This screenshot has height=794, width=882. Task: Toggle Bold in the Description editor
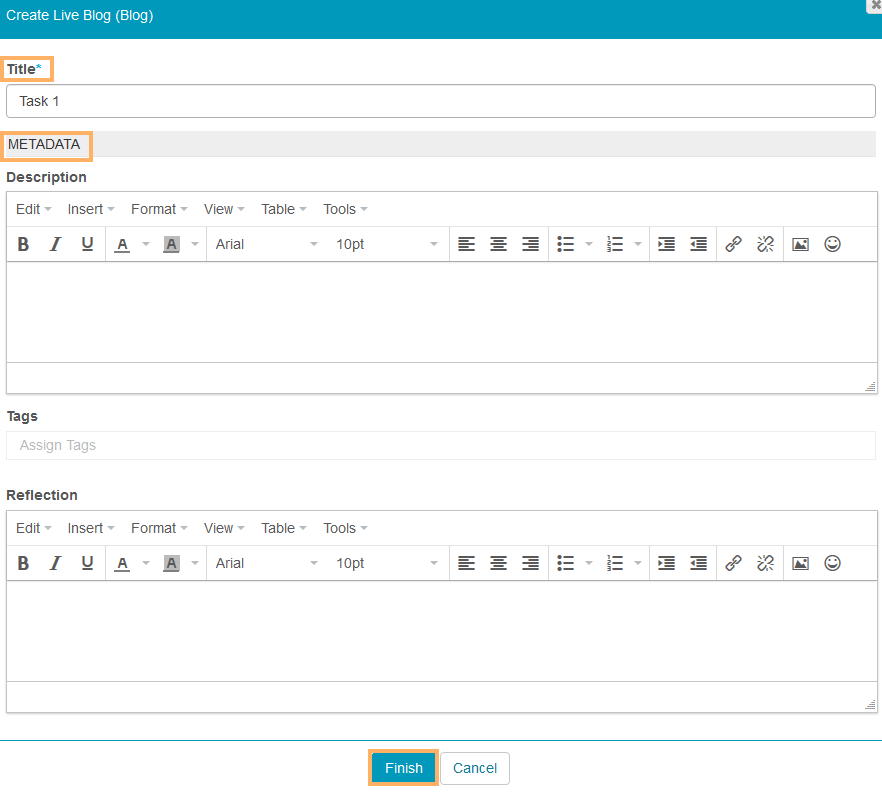(24, 244)
